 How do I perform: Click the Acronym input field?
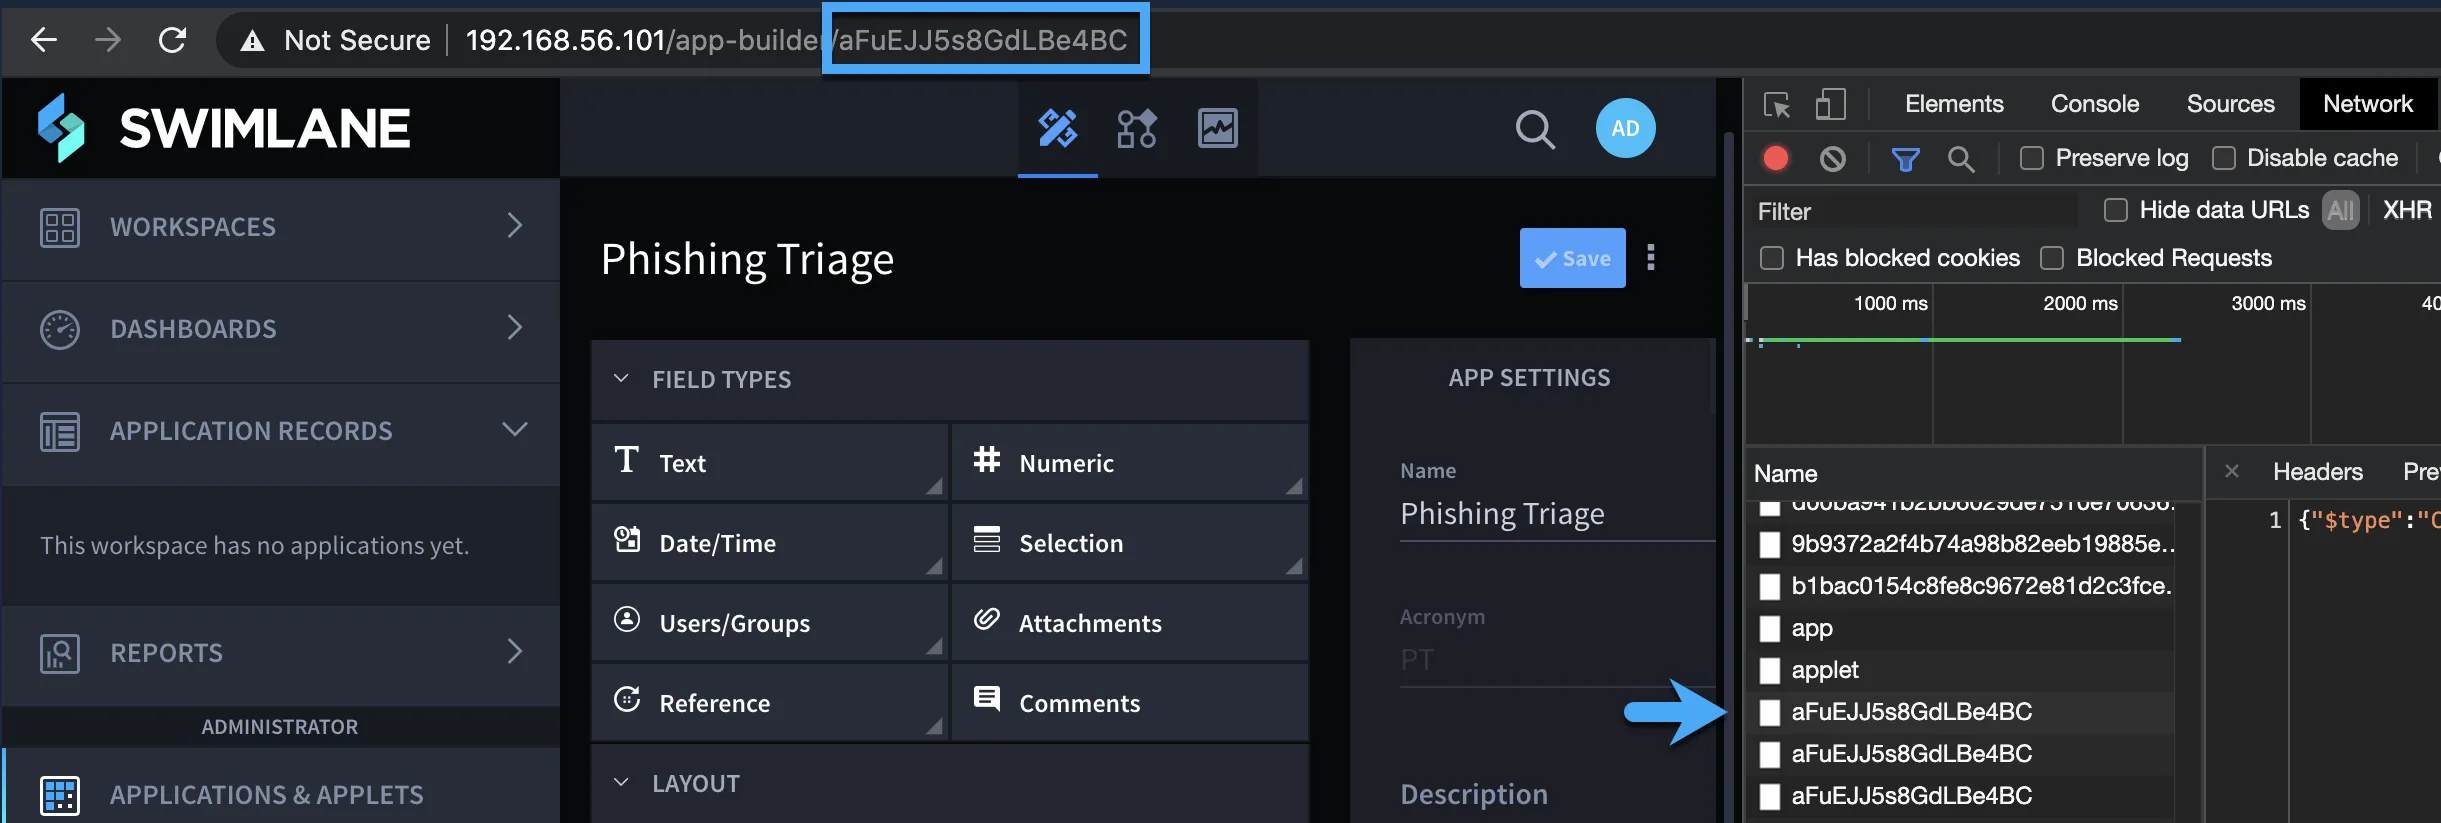tap(1557, 660)
